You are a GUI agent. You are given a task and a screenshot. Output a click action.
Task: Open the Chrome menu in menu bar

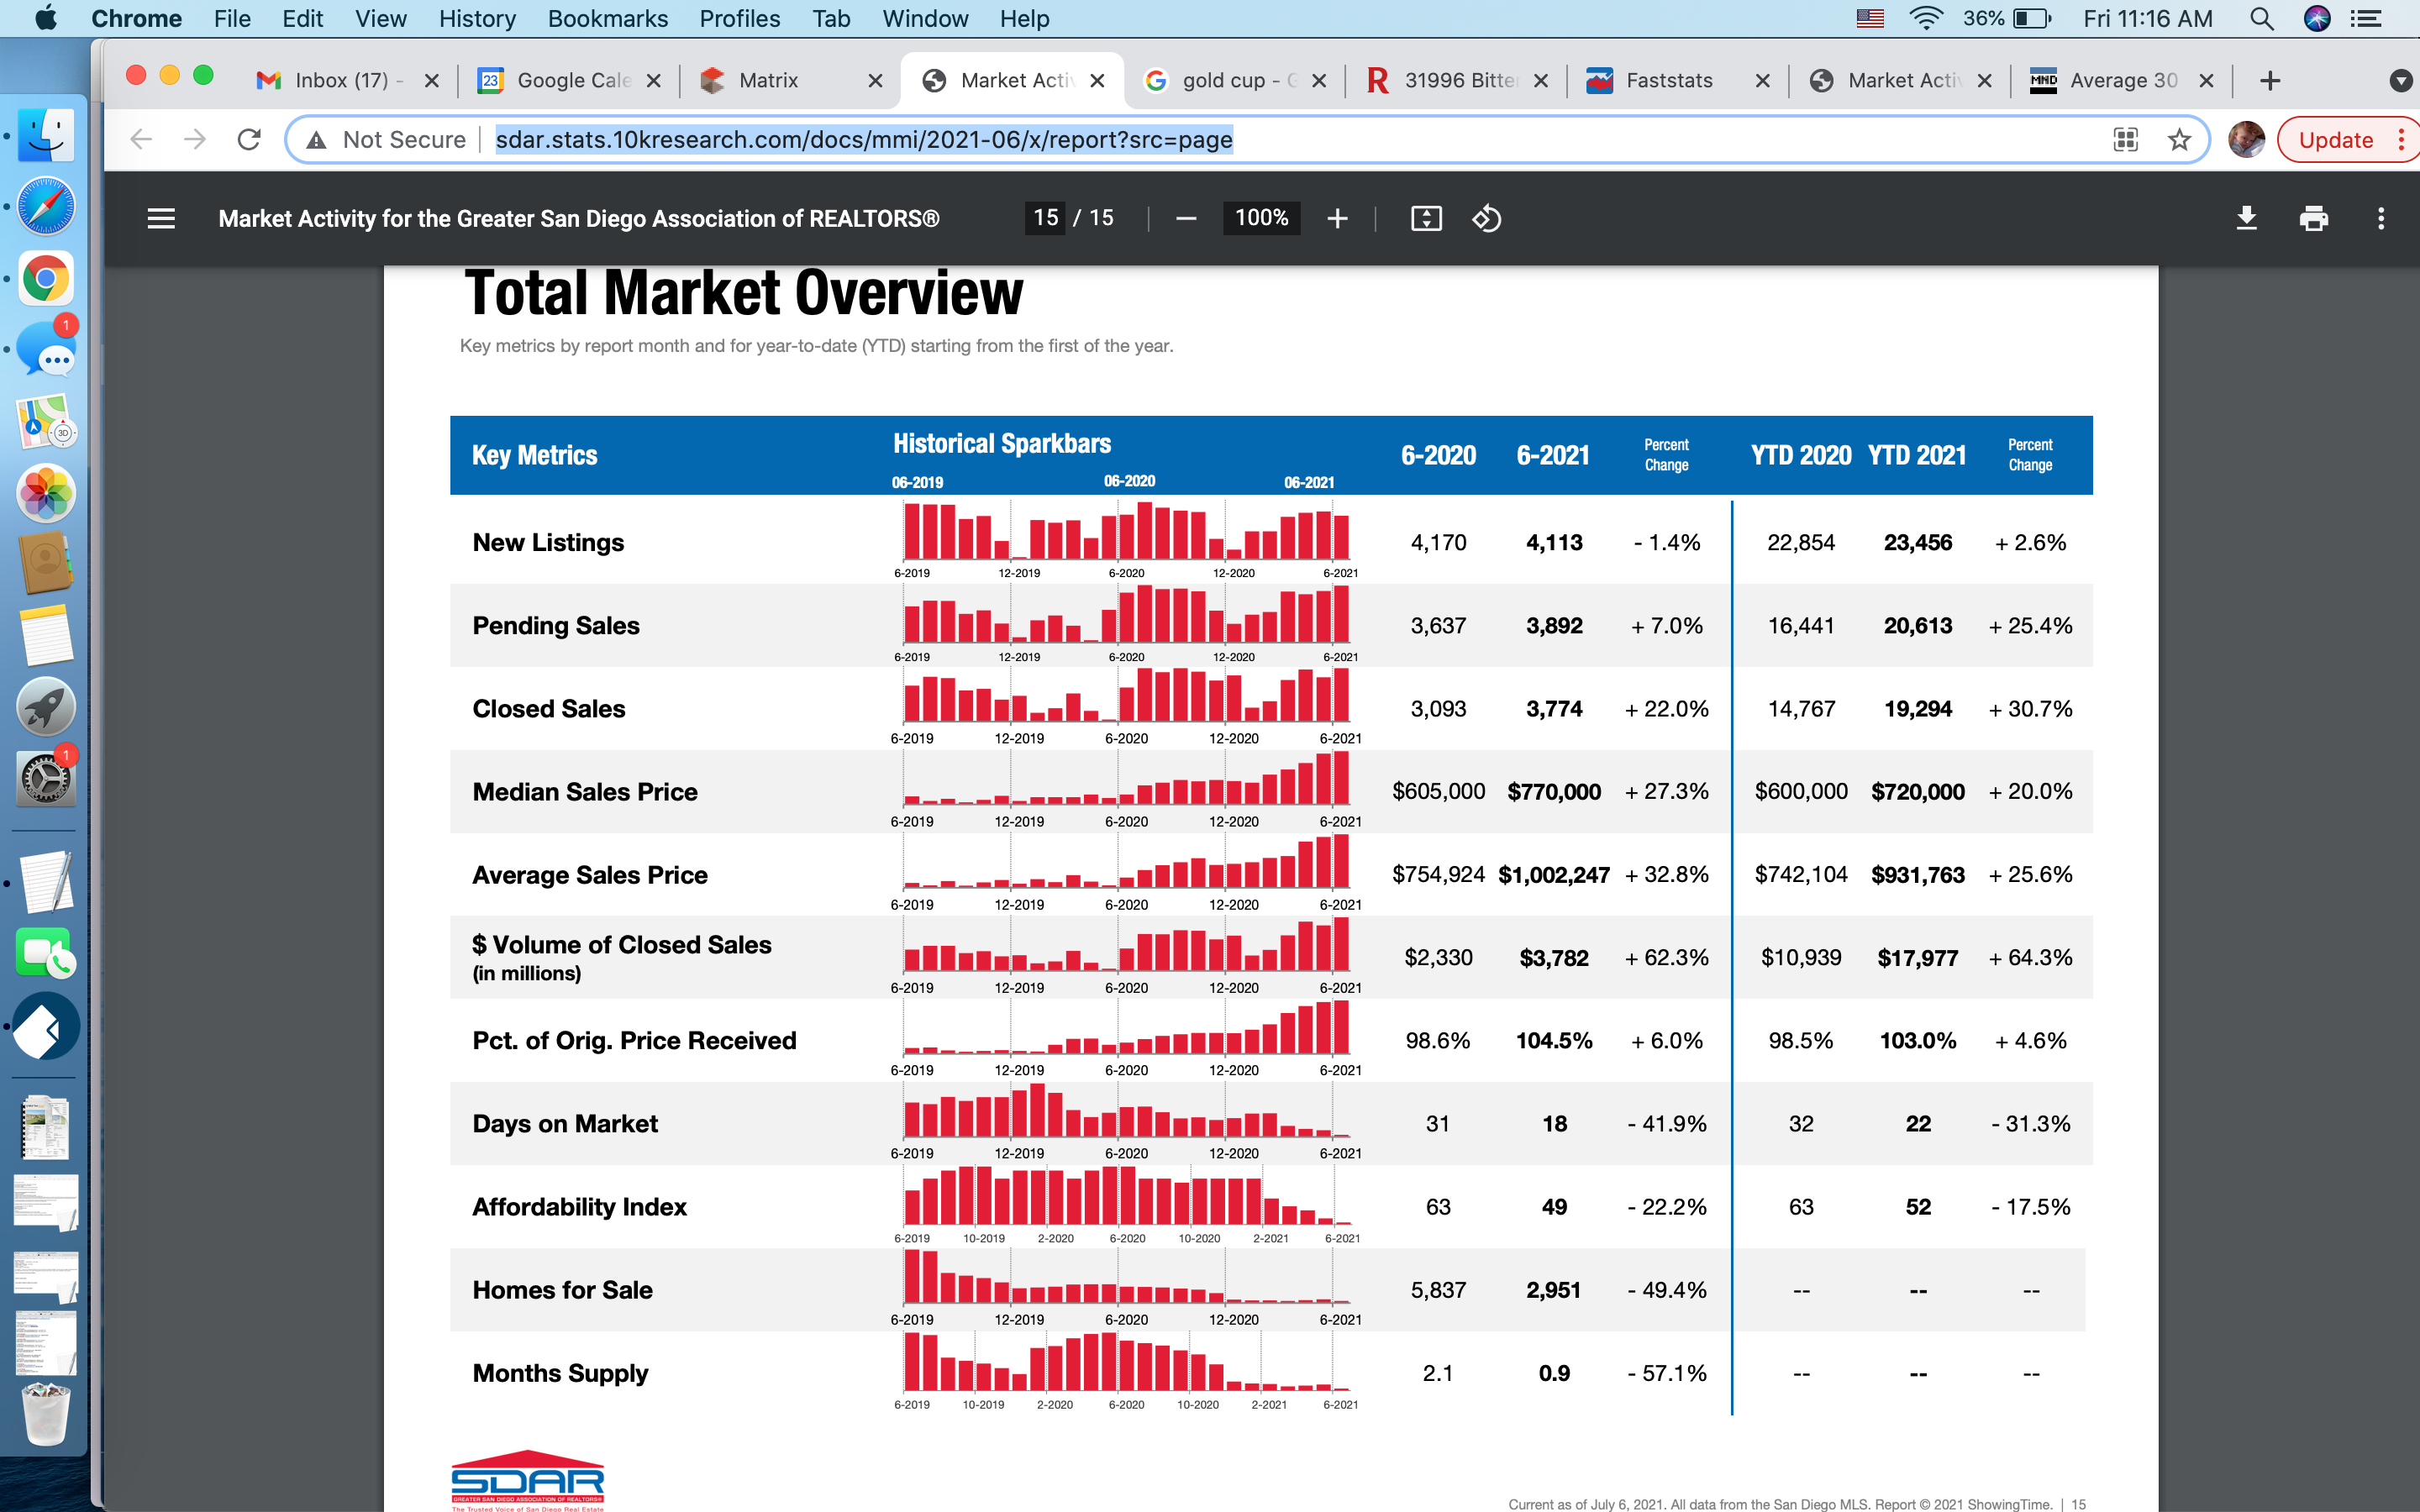136,19
